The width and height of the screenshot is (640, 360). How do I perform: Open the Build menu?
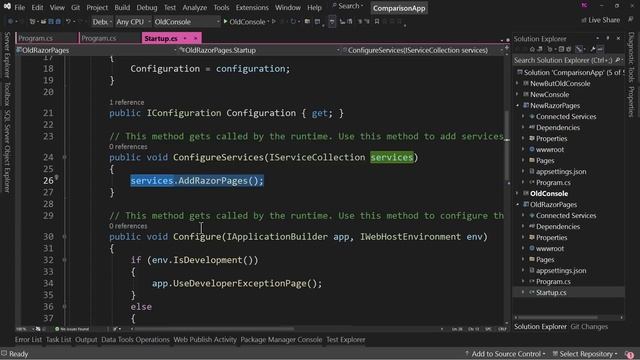coord(122,7)
